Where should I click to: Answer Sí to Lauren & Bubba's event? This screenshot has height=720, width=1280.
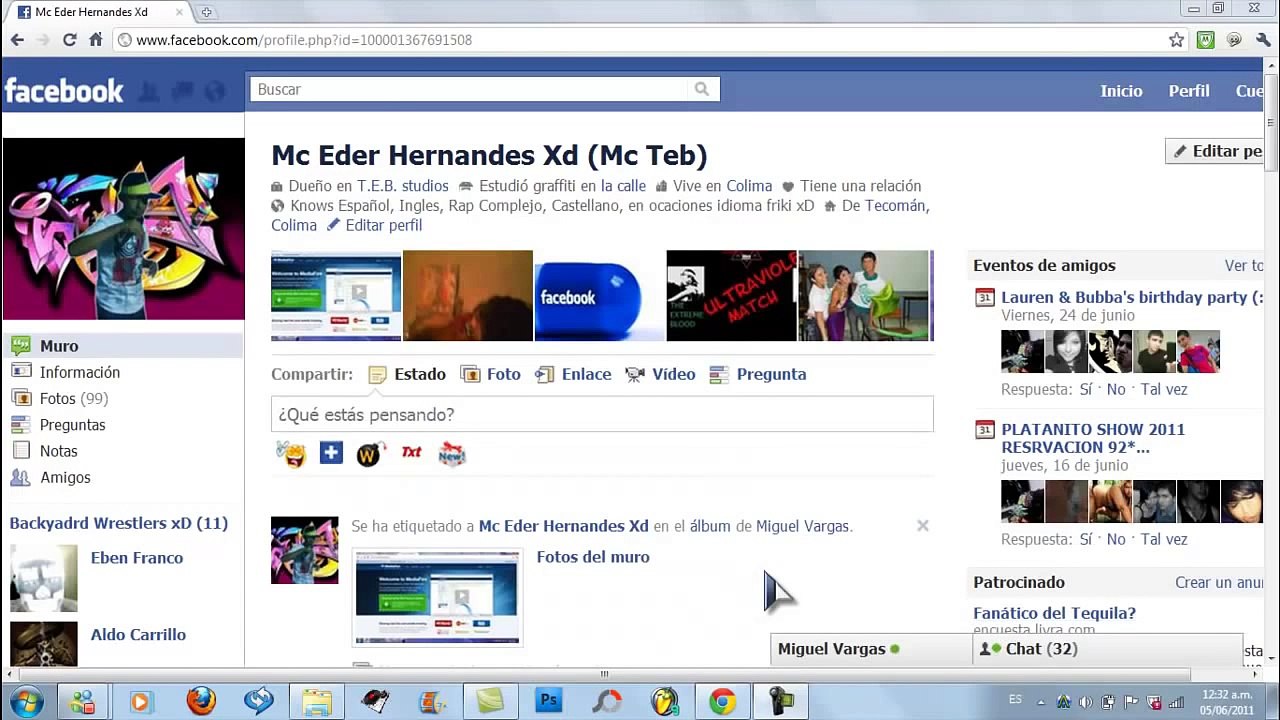coord(1087,390)
